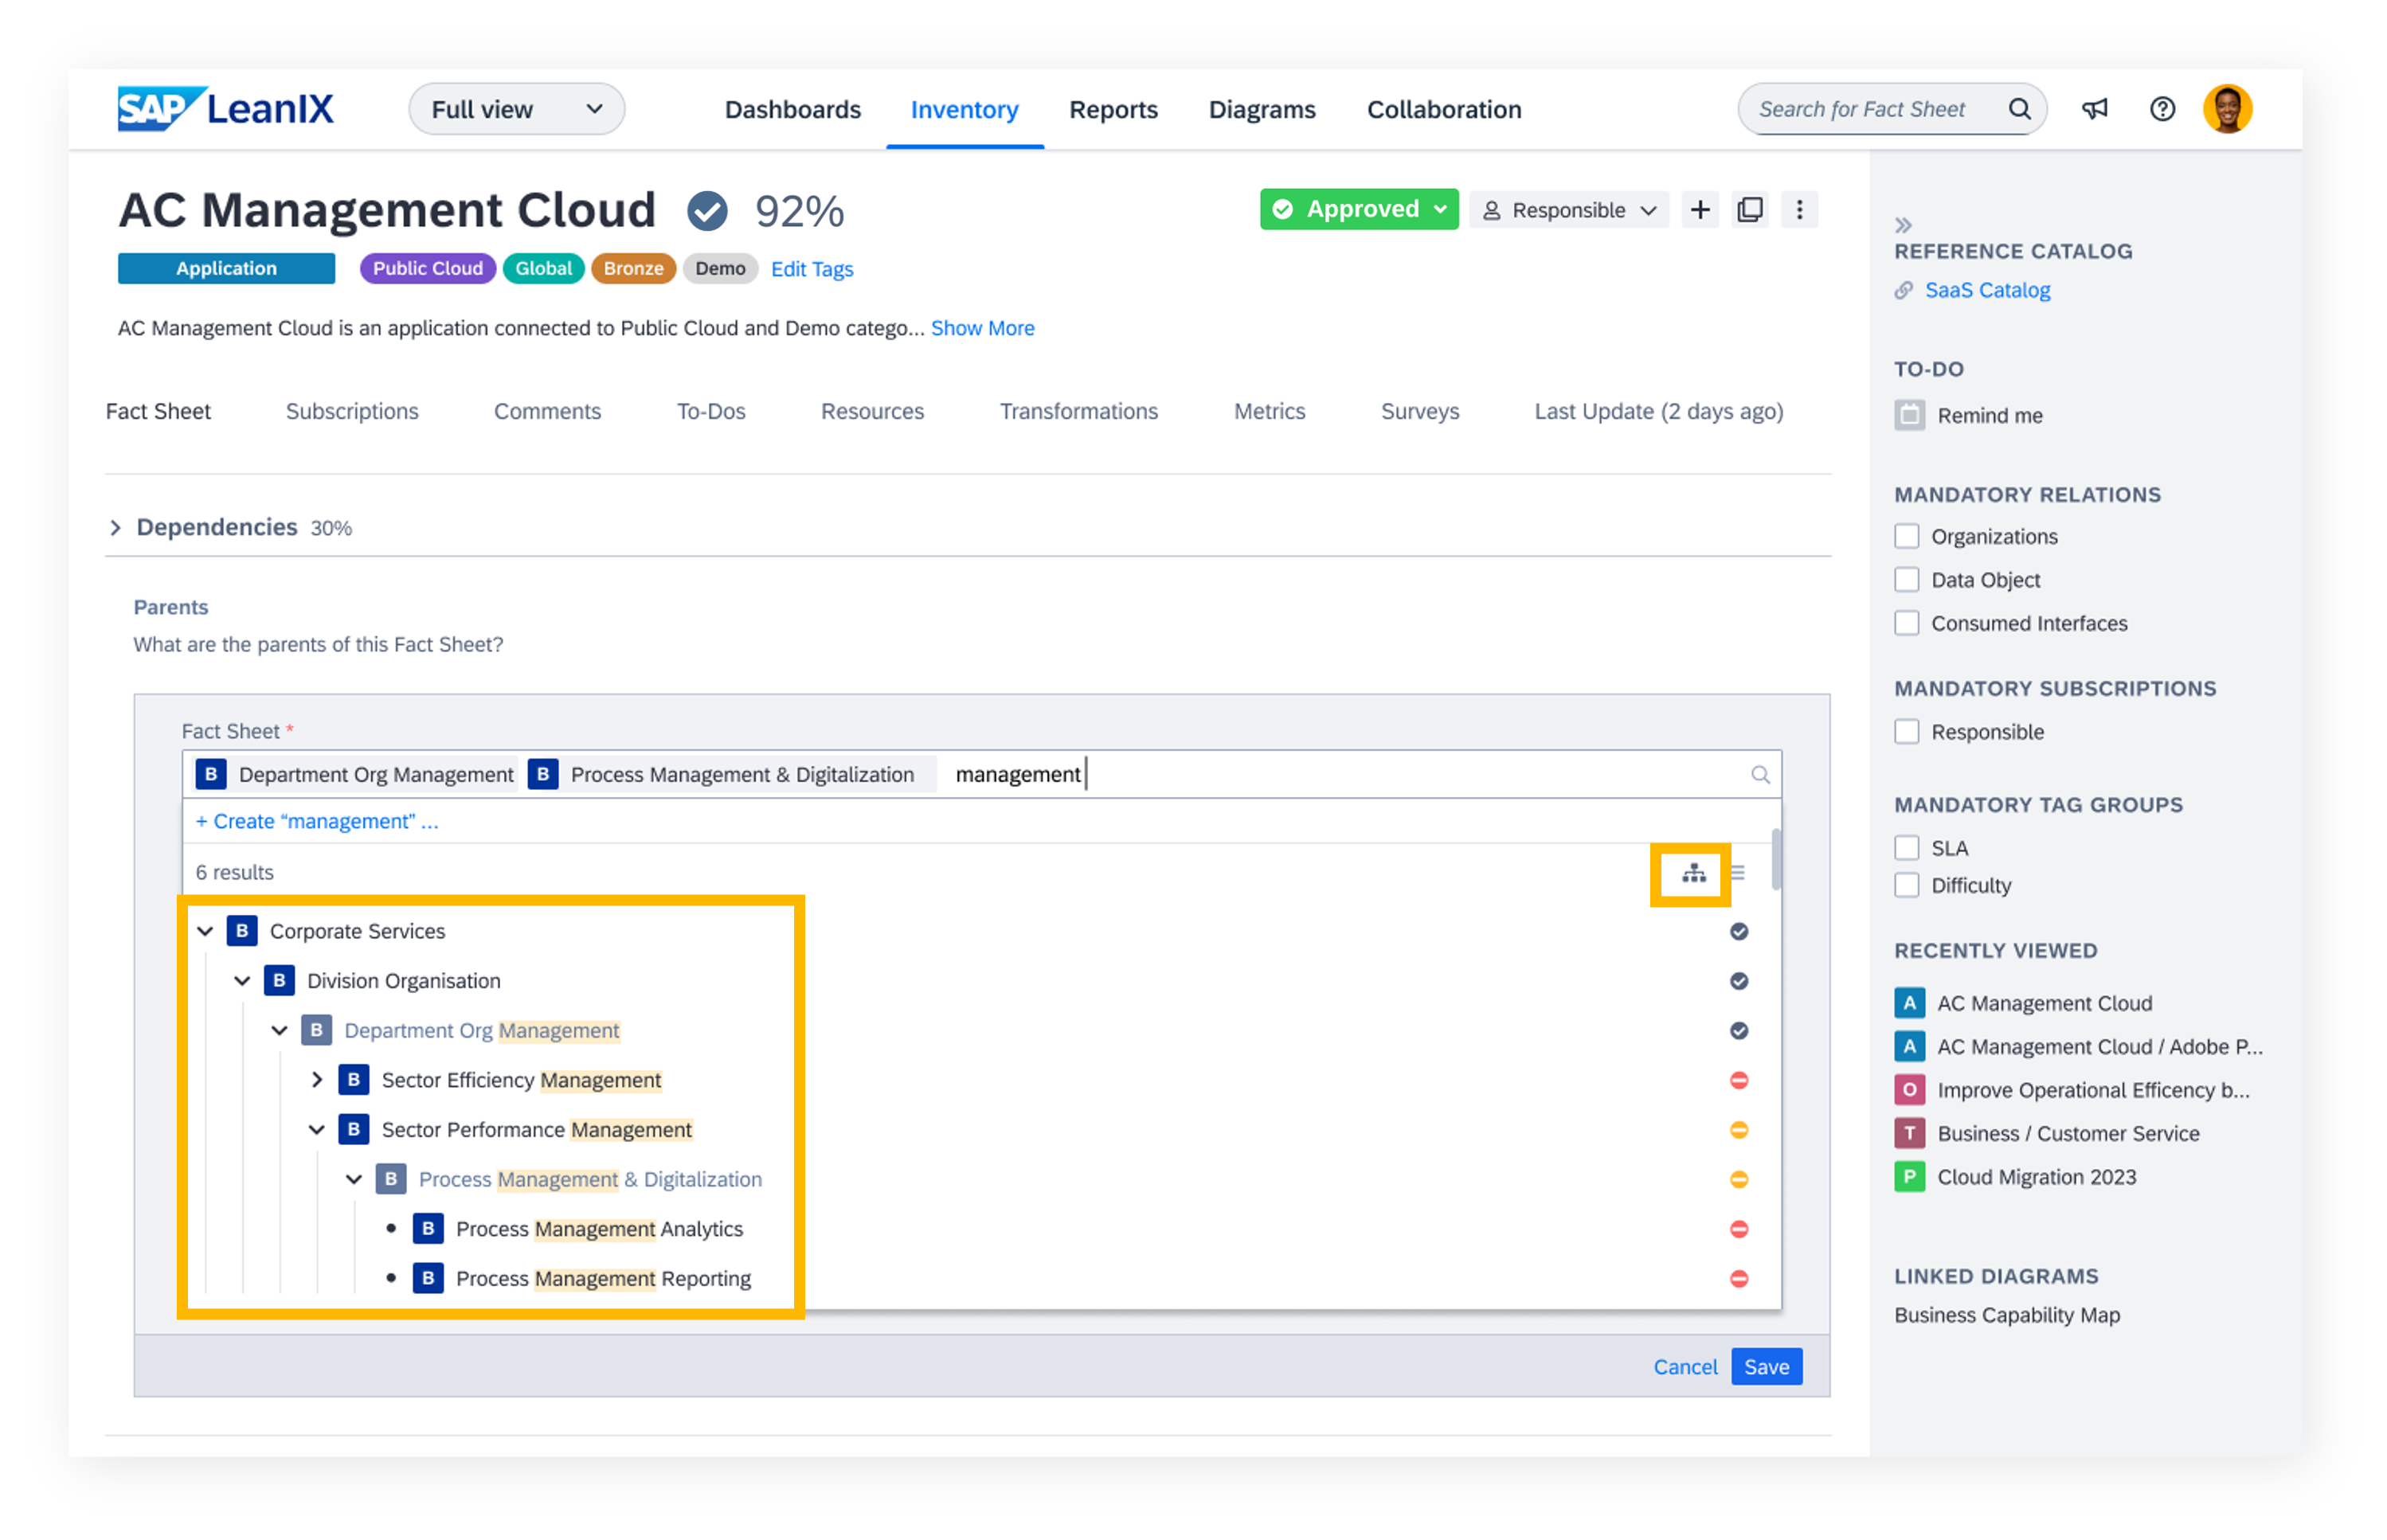This screenshot has width=2387, height=1540.
Task: Click the plus icon next to Responsible
Action: click(x=1699, y=210)
